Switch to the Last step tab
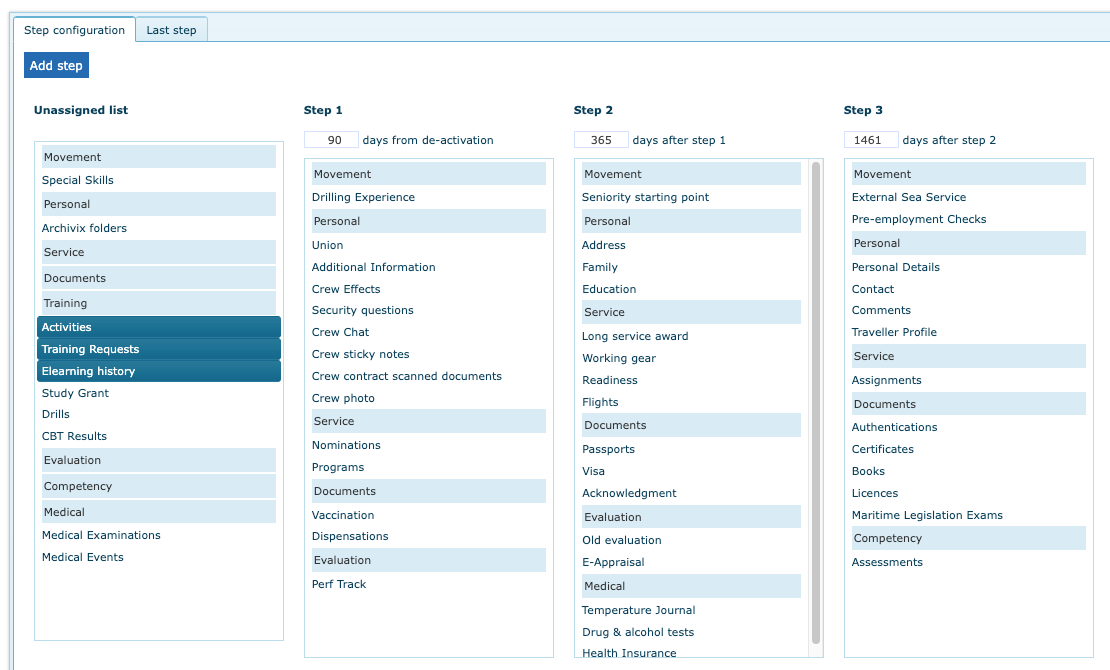Image resolution: width=1110 pixels, height=670 pixels. 171,30
